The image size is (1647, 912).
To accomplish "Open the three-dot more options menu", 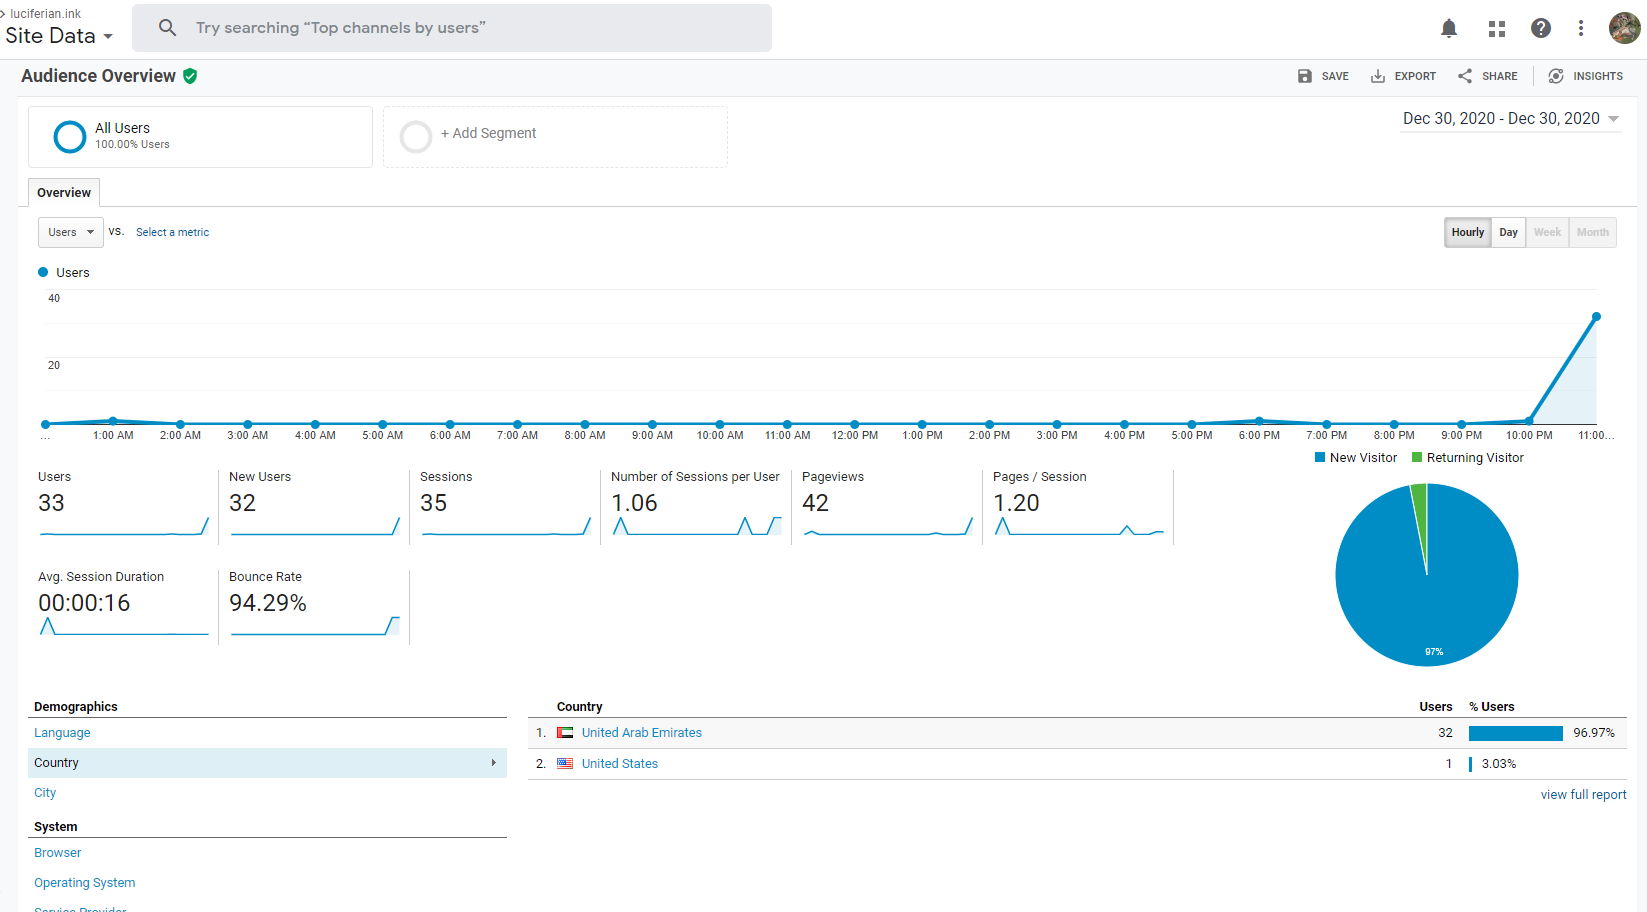I will [x=1580, y=28].
